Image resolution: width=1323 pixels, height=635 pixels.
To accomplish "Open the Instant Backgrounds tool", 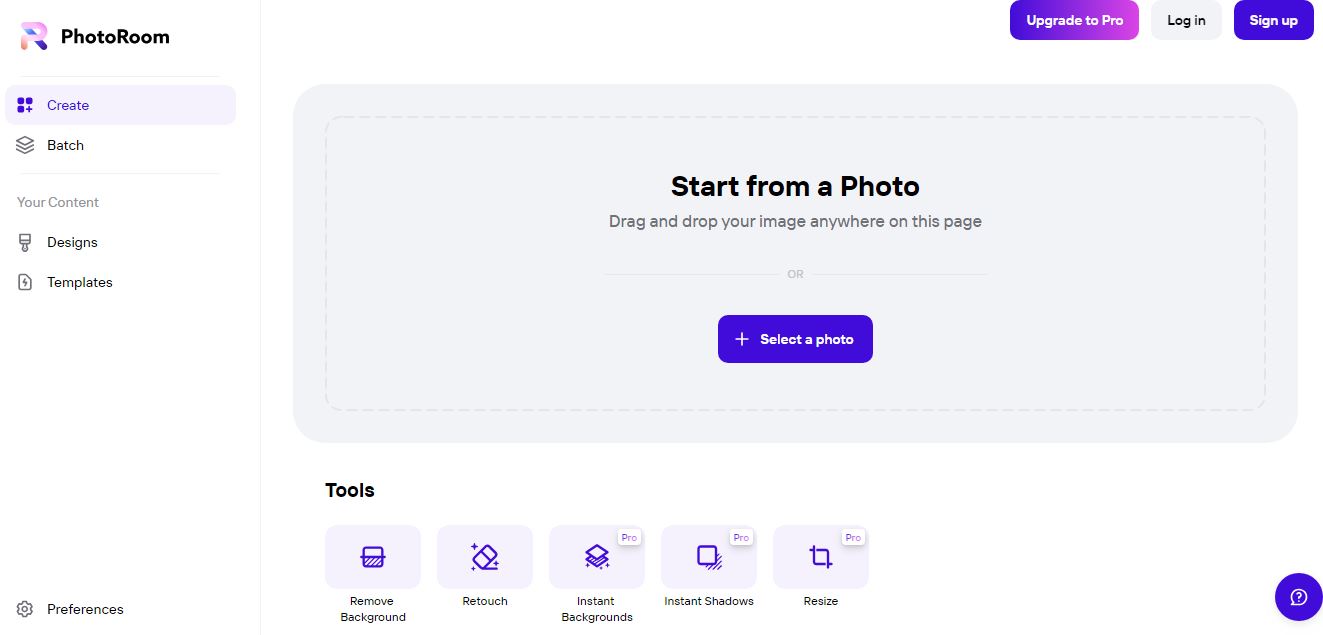I will pos(597,557).
